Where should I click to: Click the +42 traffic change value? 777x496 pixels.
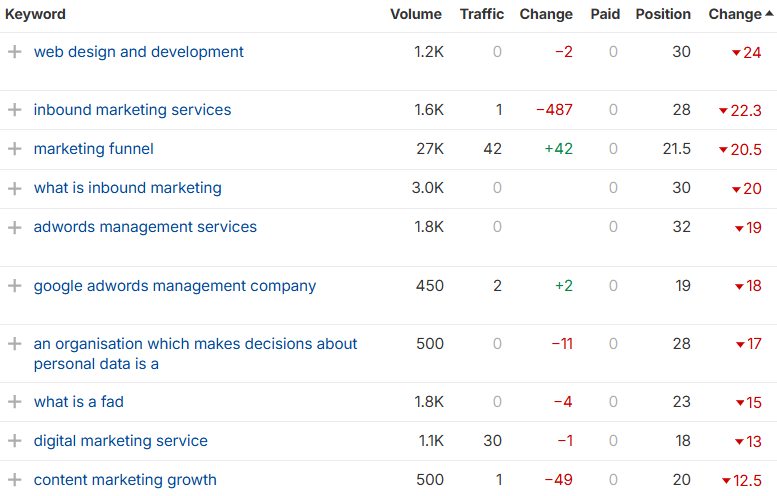tap(558, 149)
